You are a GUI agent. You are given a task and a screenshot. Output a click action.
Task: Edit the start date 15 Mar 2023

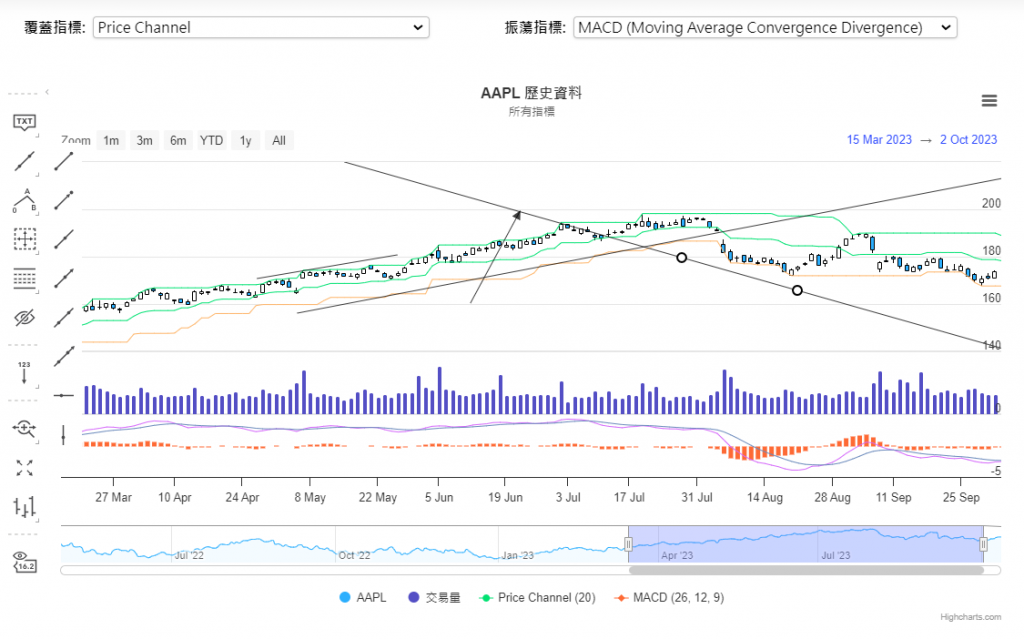pyautogui.click(x=879, y=140)
